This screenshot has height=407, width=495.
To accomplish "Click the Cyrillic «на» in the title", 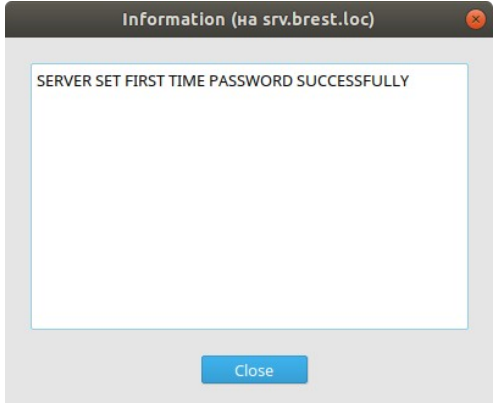I will [247, 20].
